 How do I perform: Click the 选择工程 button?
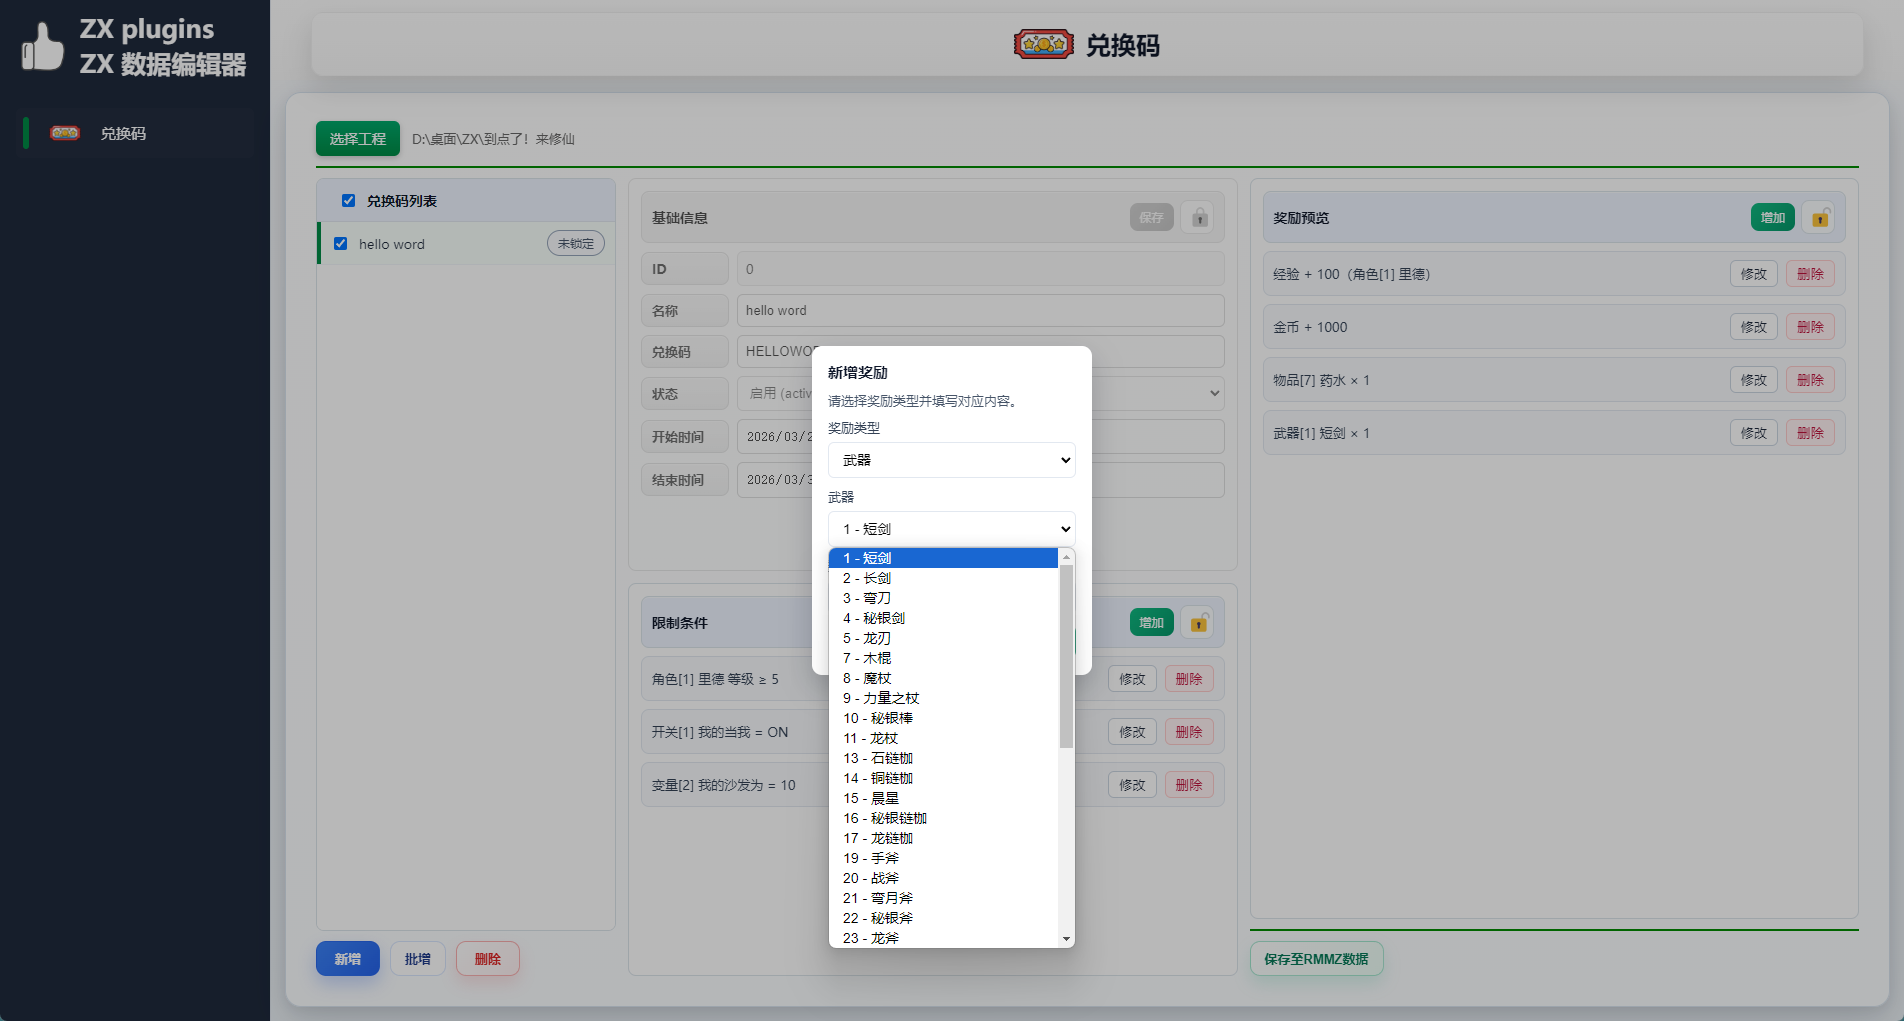tap(357, 139)
